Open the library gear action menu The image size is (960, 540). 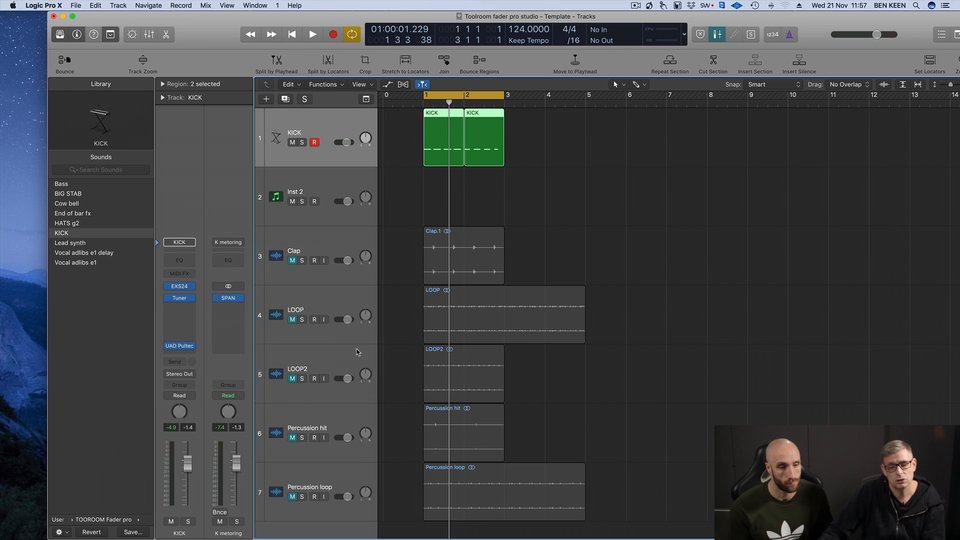[62, 532]
